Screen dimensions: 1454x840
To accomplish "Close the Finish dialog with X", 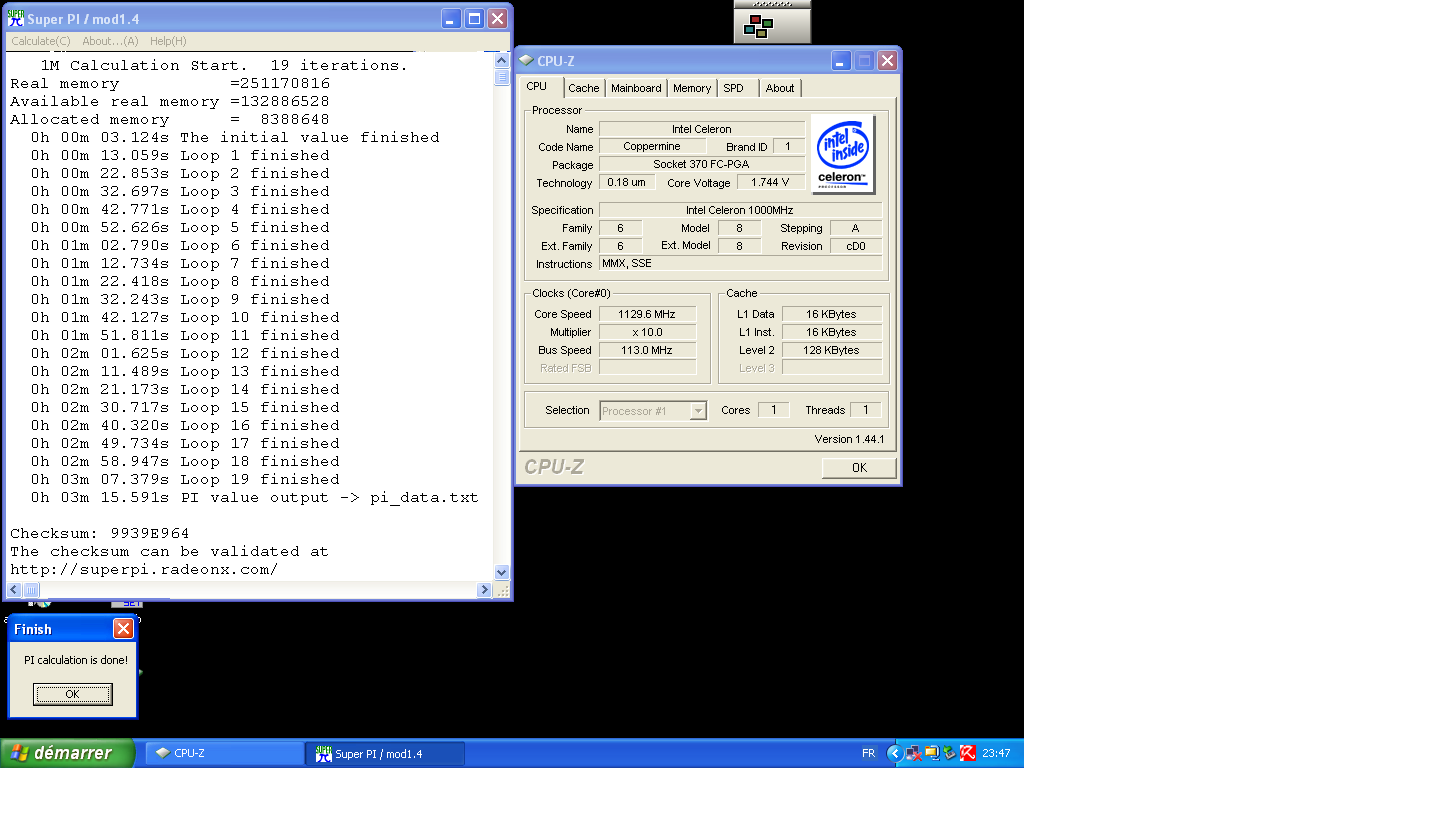I will click(x=123, y=629).
